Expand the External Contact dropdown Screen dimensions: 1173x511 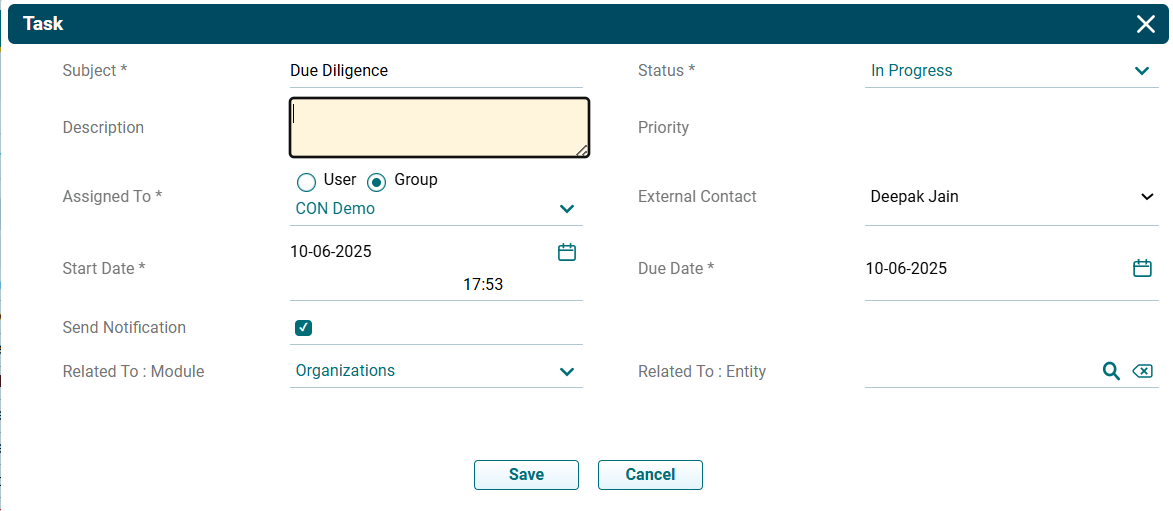pos(1147,197)
